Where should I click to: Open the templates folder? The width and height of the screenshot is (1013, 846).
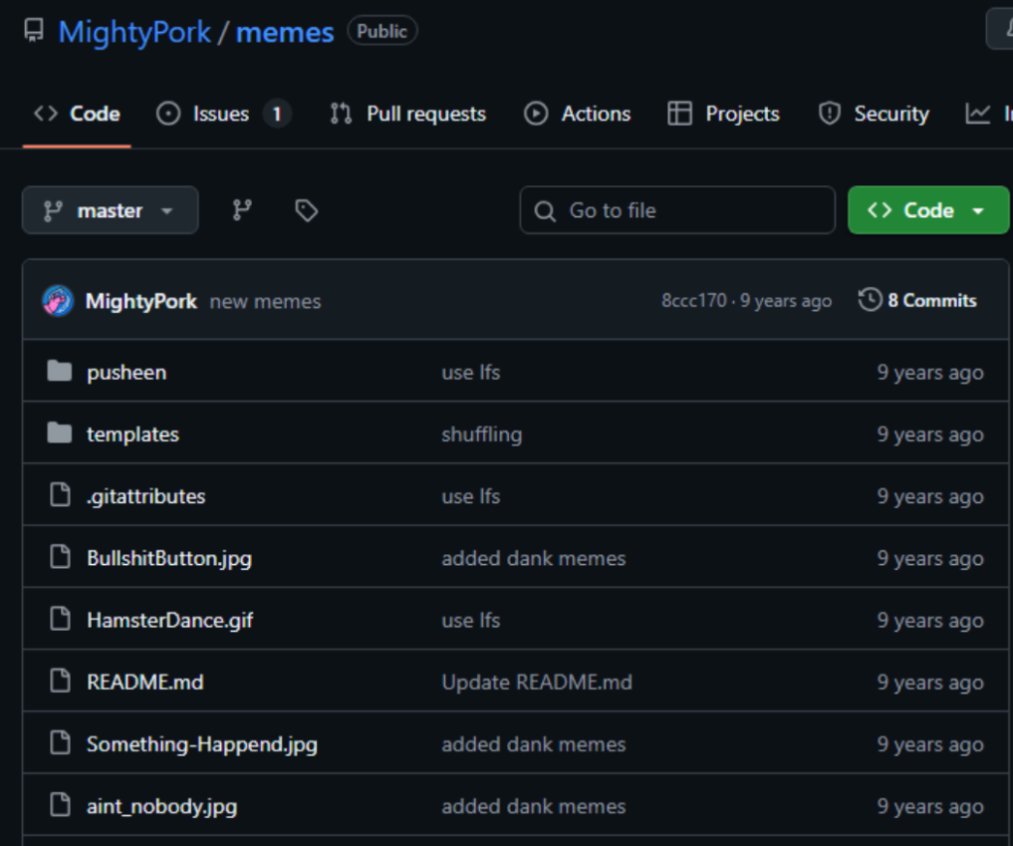tap(132, 434)
